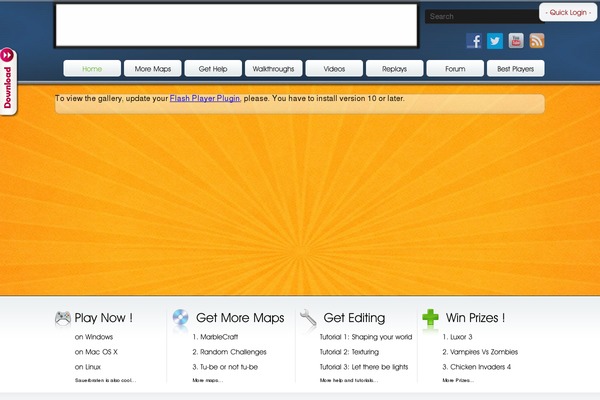Open the Videos section
The width and height of the screenshot is (600, 400).
coord(334,69)
